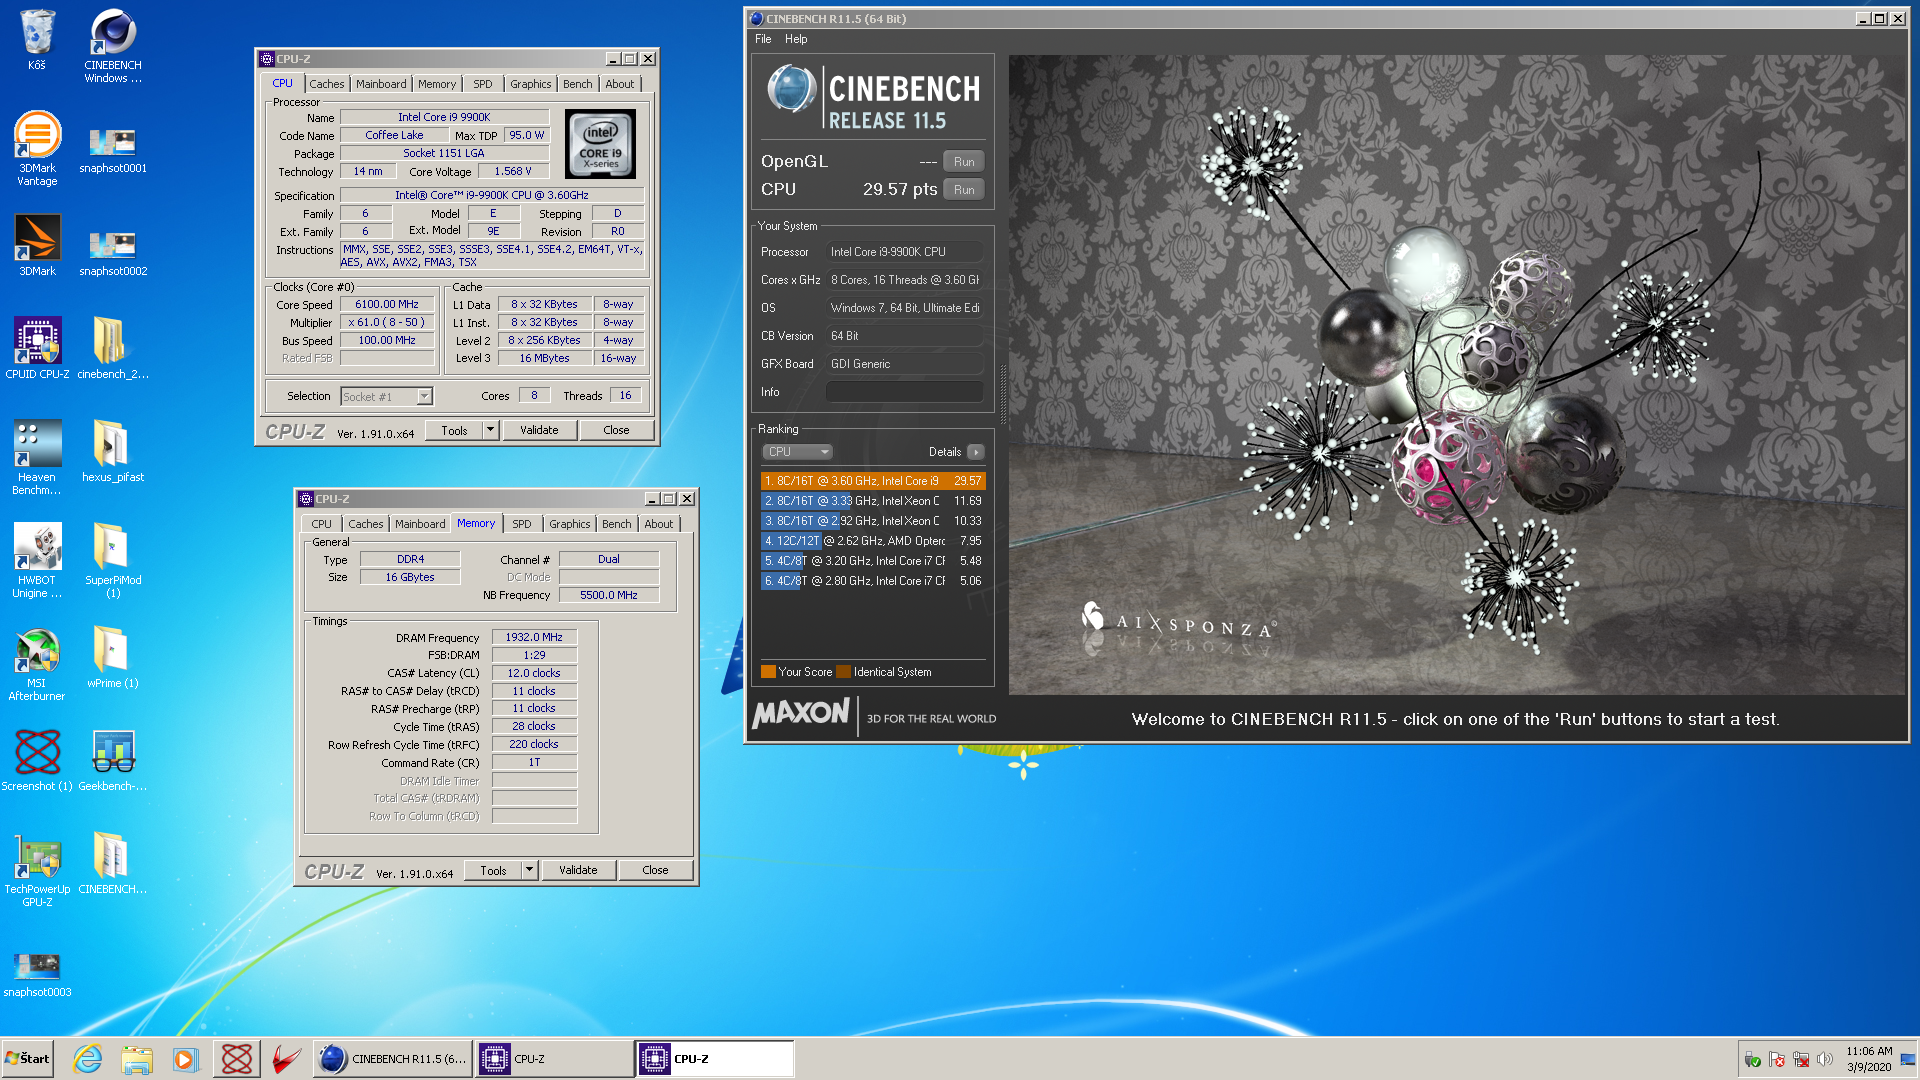Open CINEBENCH File menu
This screenshot has height=1080, width=1920.
[x=763, y=39]
